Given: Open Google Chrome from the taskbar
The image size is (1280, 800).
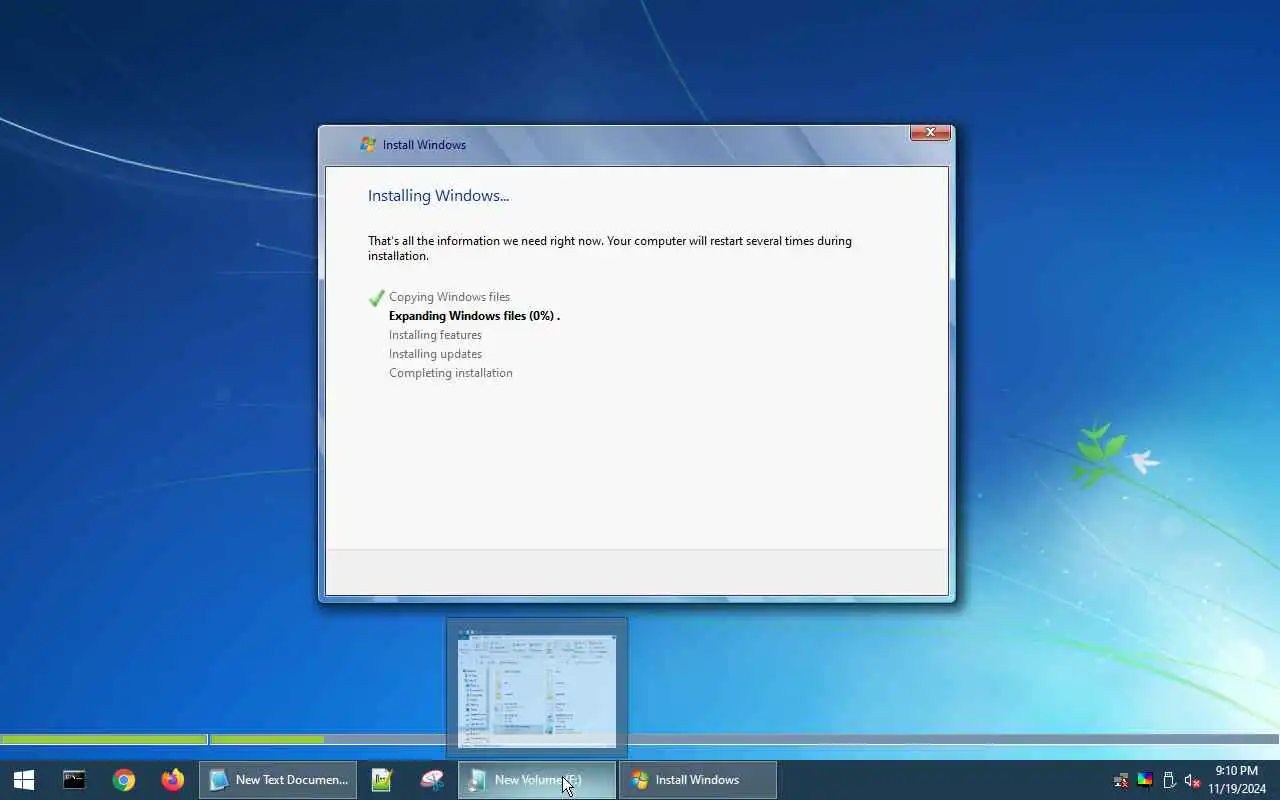Looking at the screenshot, I should [x=124, y=780].
